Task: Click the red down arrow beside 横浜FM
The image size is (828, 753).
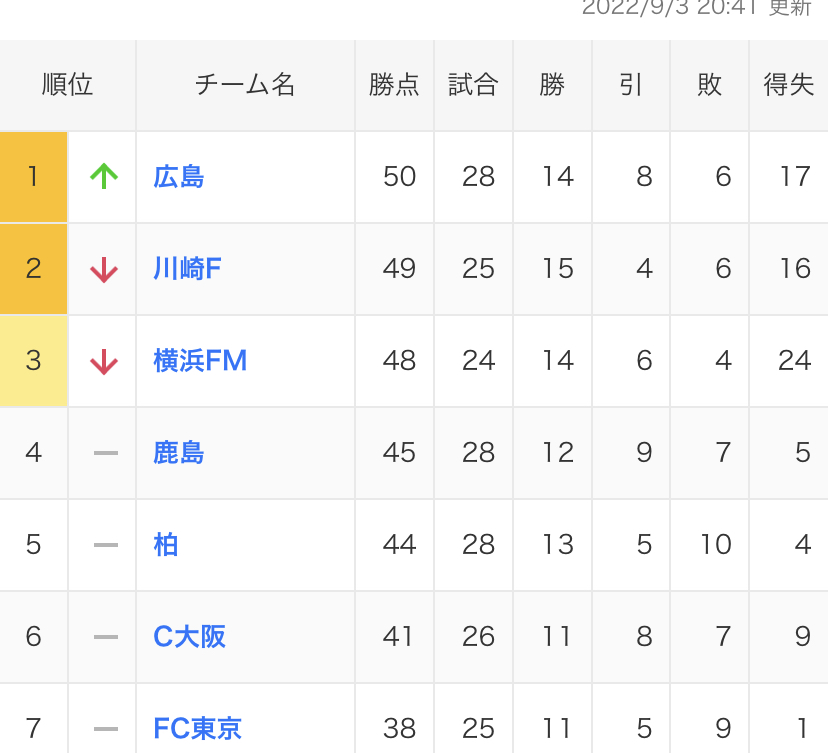Action: (x=104, y=362)
